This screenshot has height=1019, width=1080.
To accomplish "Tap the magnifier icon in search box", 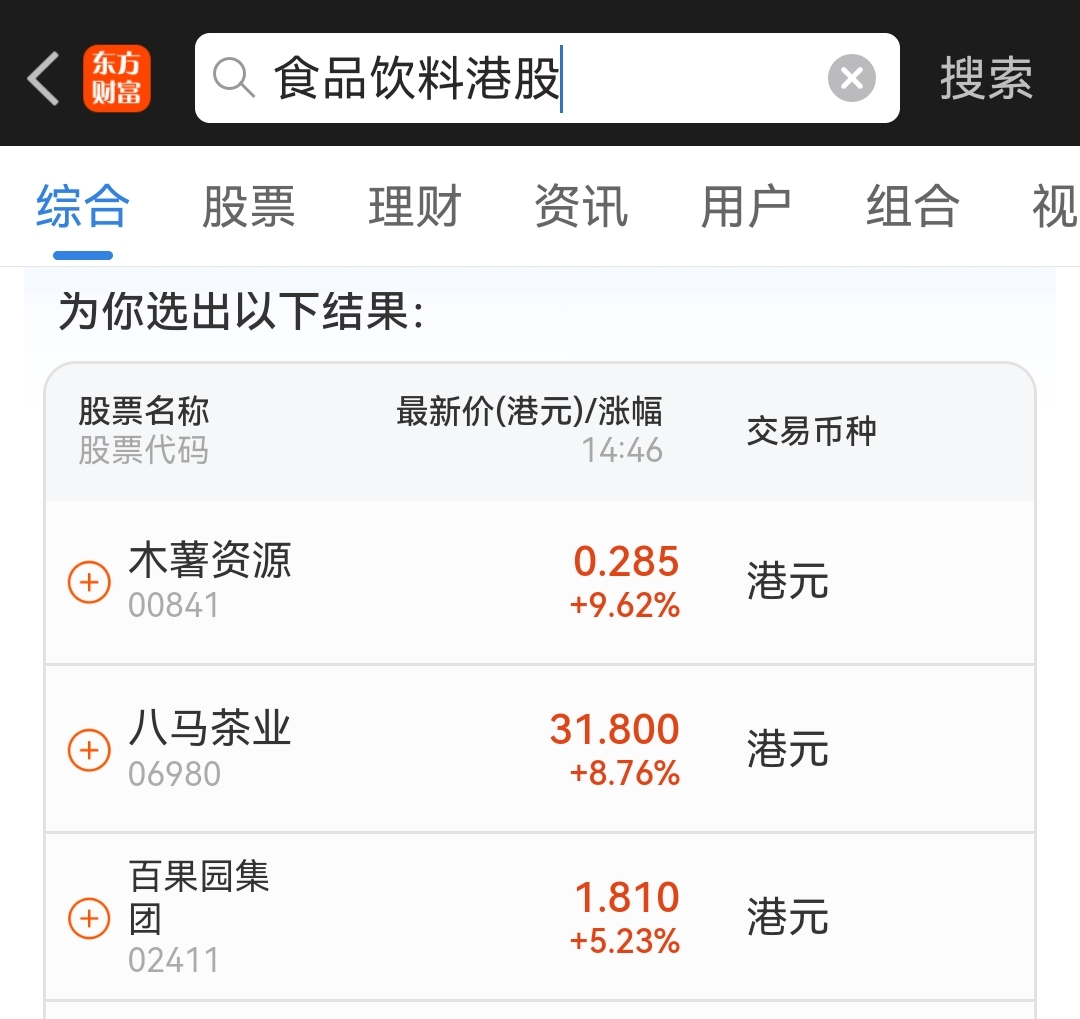I will point(234,78).
